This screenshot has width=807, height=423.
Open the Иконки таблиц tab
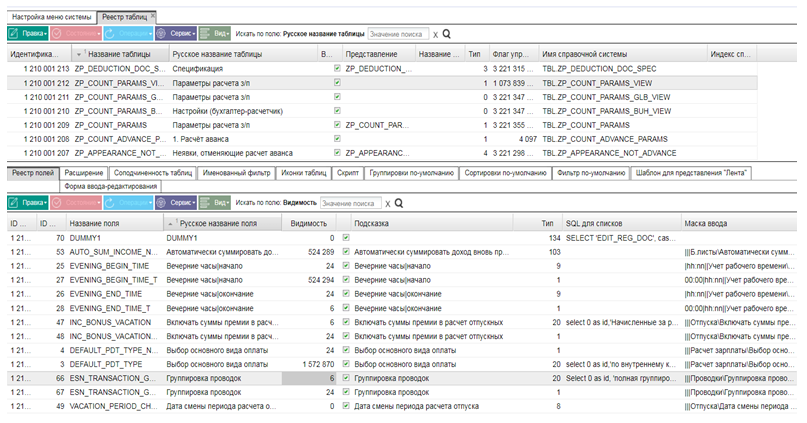point(304,173)
